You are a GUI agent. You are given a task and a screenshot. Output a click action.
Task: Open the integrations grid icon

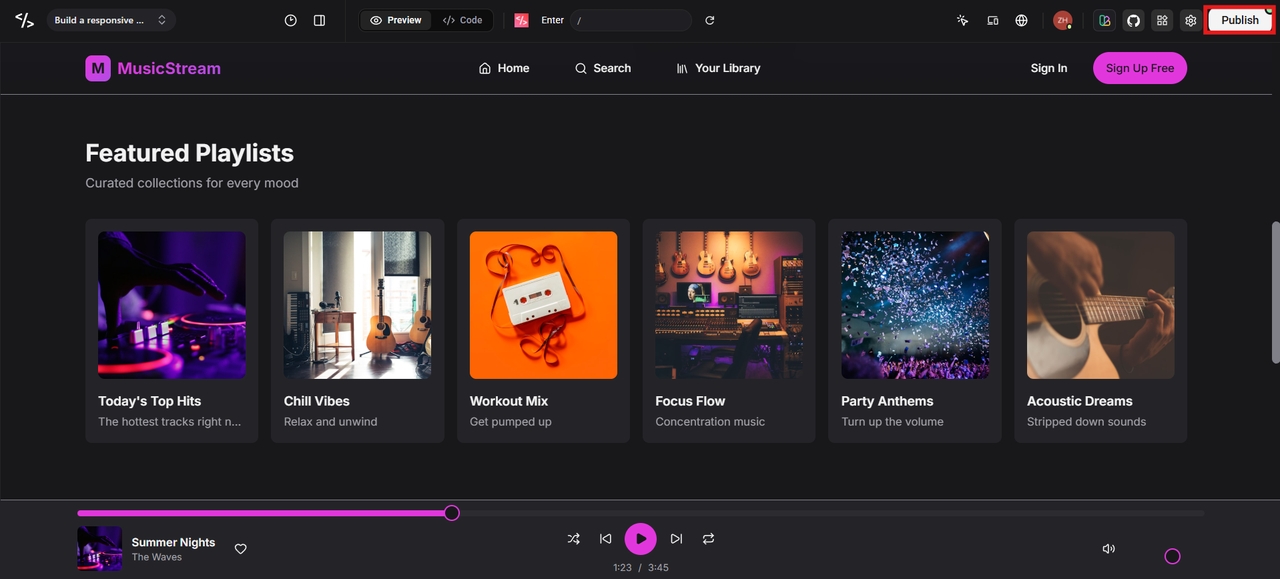[x=1162, y=20]
